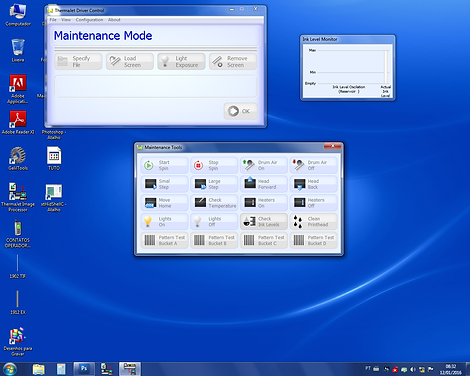
Task: Click the volume icon in system tray
Action: 413,369
